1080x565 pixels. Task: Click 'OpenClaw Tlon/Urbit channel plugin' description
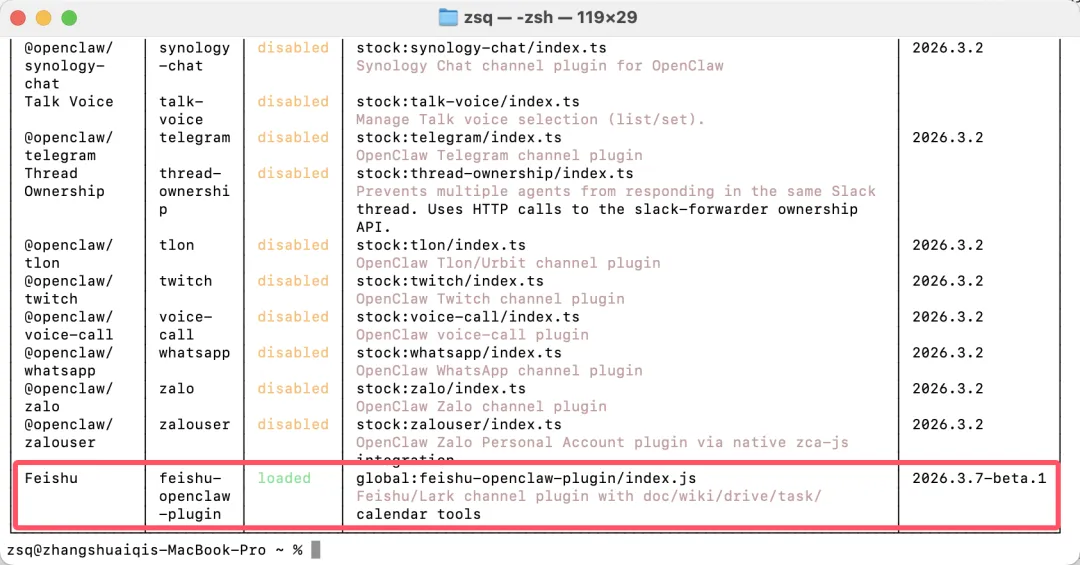click(x=508, y=263)
